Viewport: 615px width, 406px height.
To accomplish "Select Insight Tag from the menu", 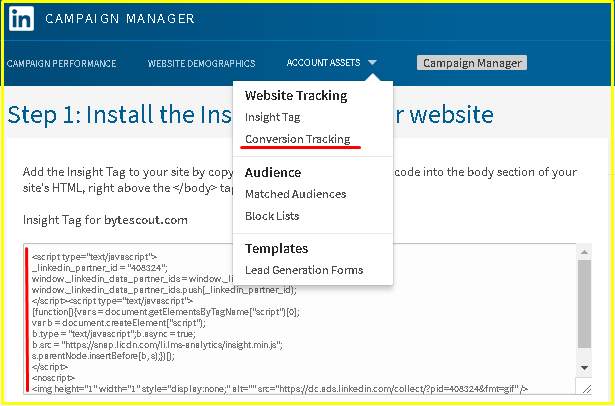I will (x=273, y=117).
